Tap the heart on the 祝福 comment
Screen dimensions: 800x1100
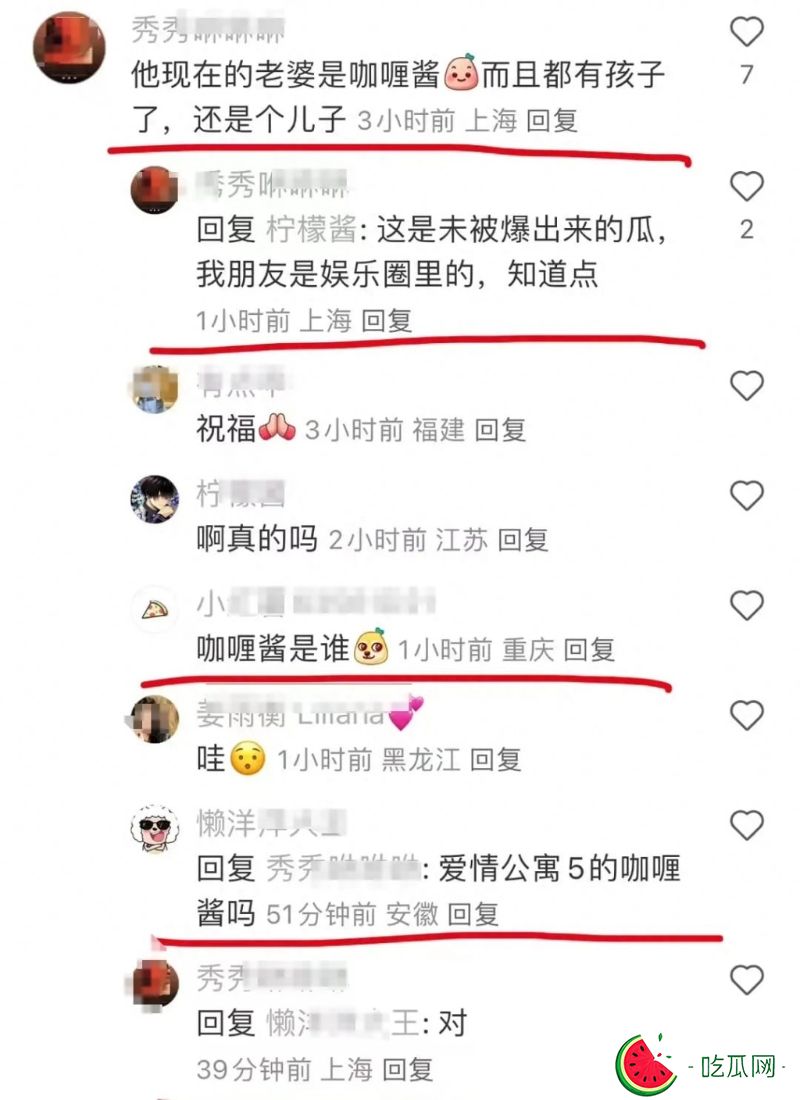tap(747, 386)
